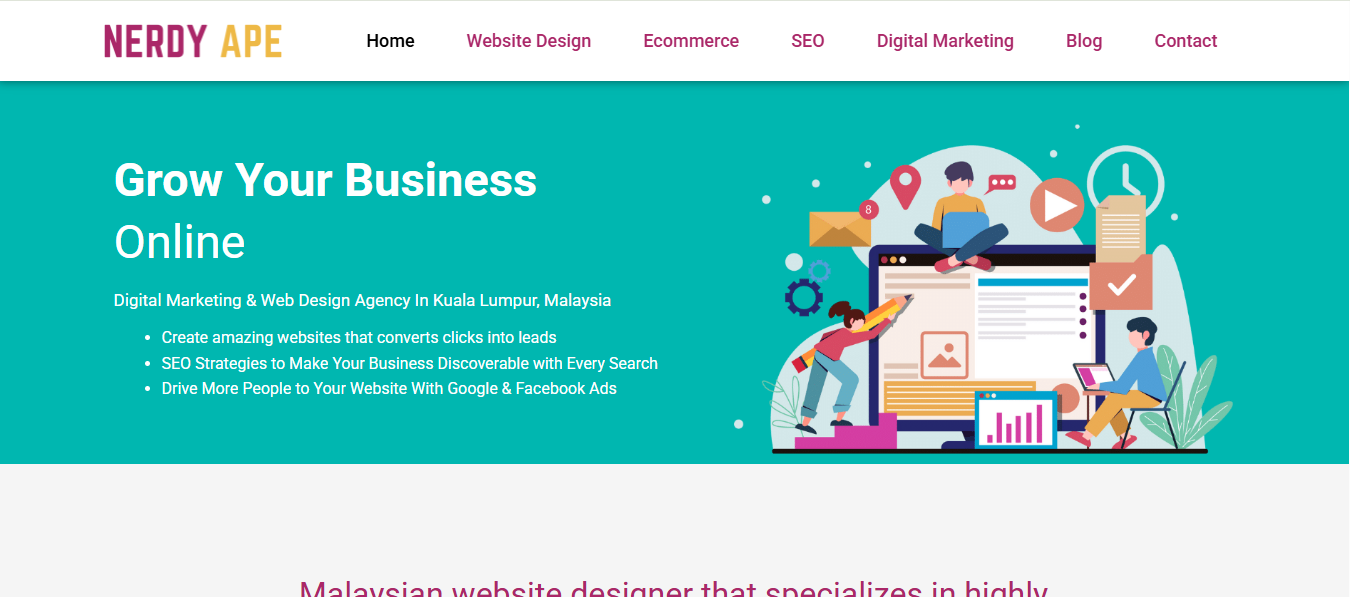Open the Digital Marketing menu item
Viewport: 1350px width, 597px height.
945,41
